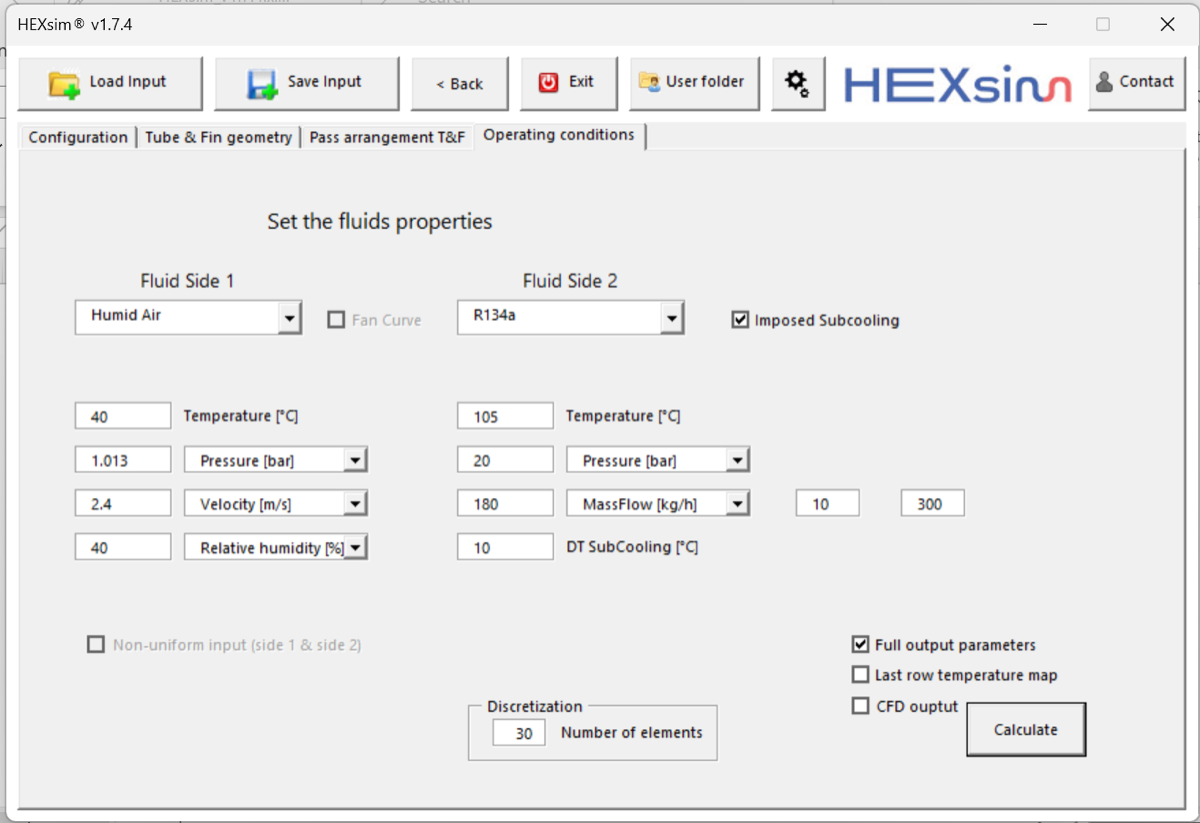Click the DT SubCooling value field

click(505, 547)
